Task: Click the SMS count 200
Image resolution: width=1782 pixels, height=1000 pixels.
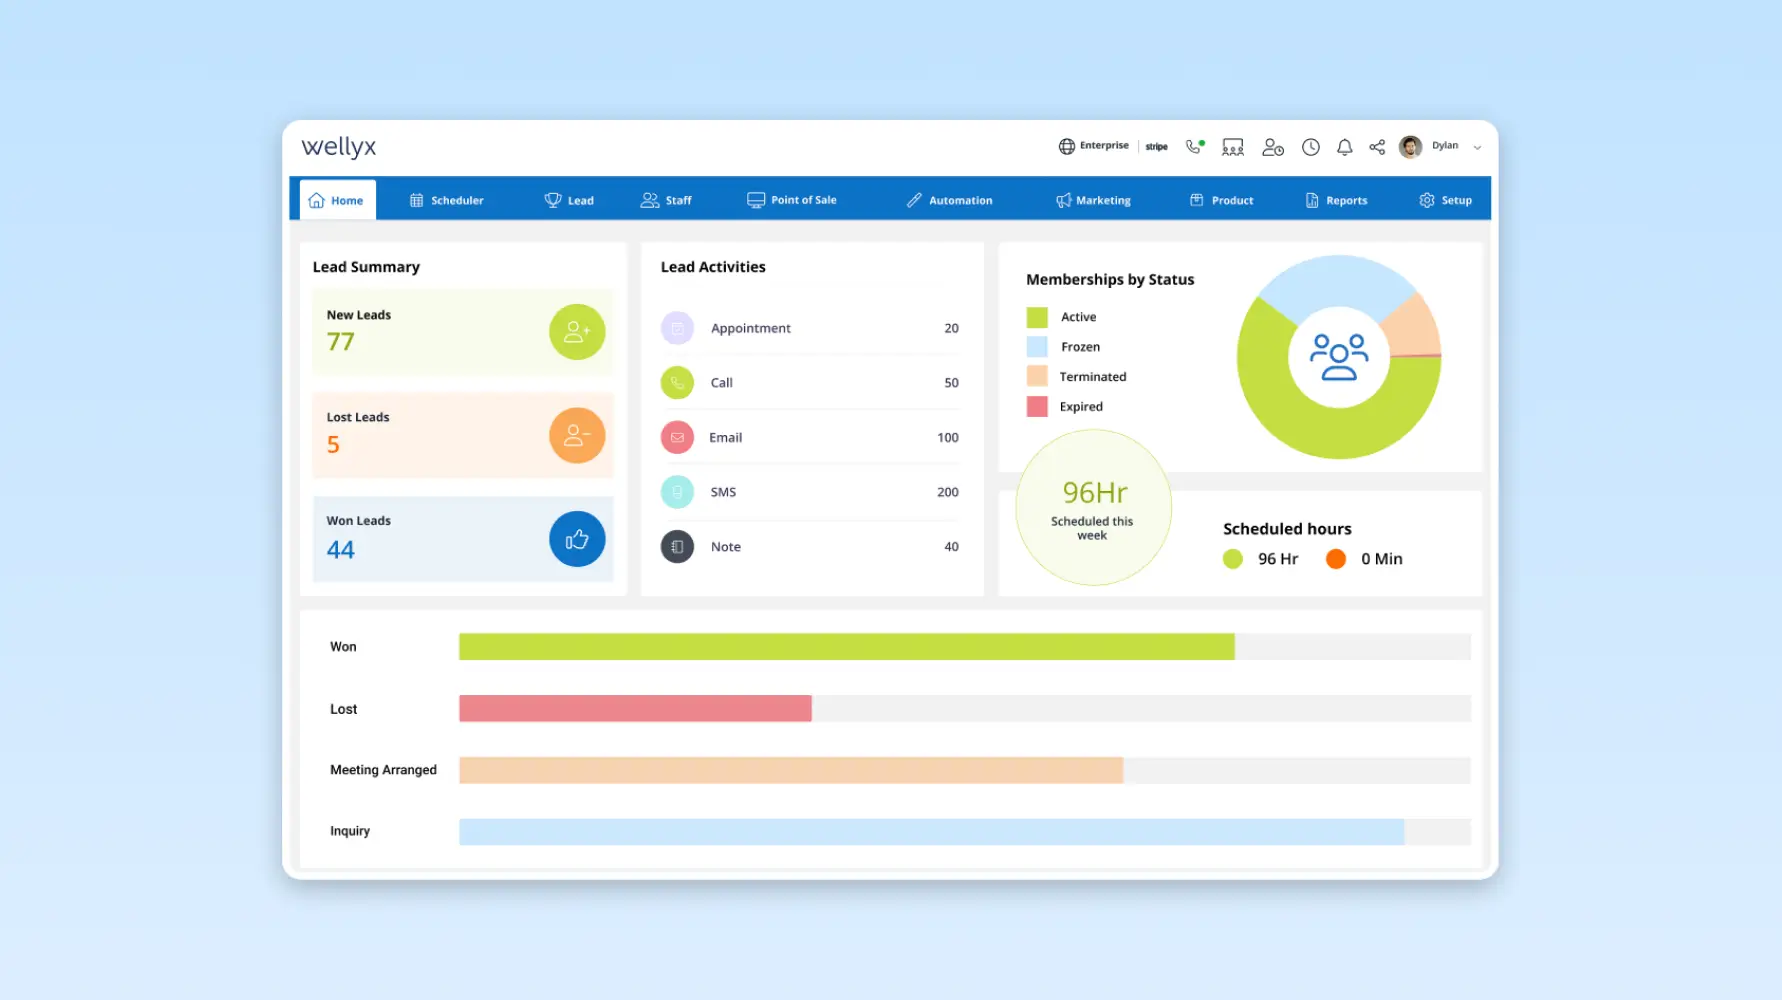Action: tap(948, 492)
